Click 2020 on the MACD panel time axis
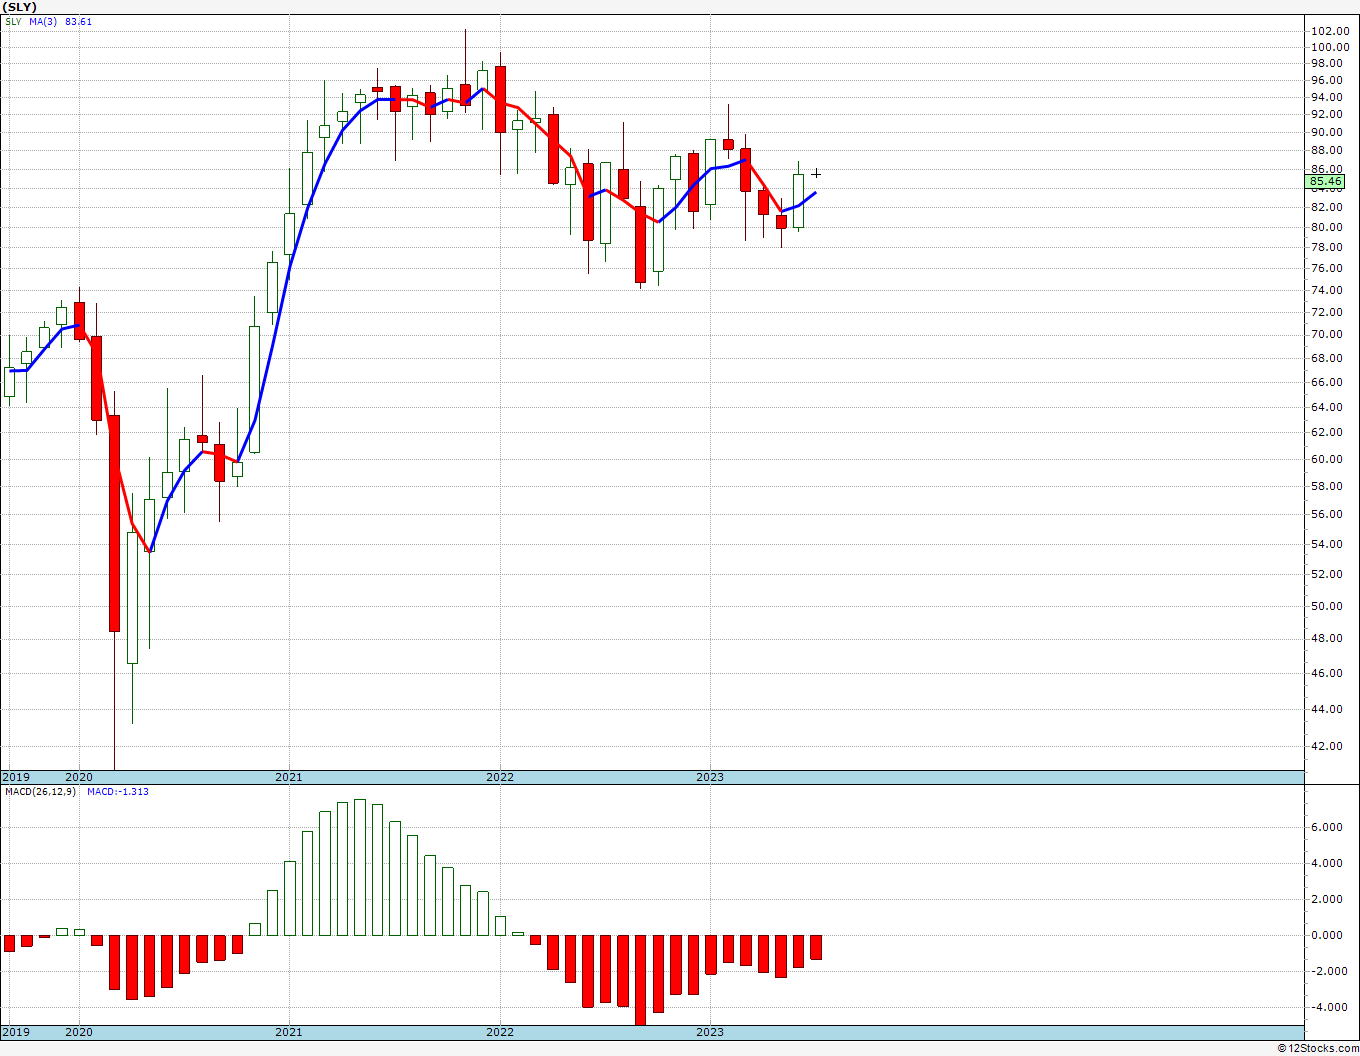The height and width of the screenshot is (1056, 1360). point(79,1032)
